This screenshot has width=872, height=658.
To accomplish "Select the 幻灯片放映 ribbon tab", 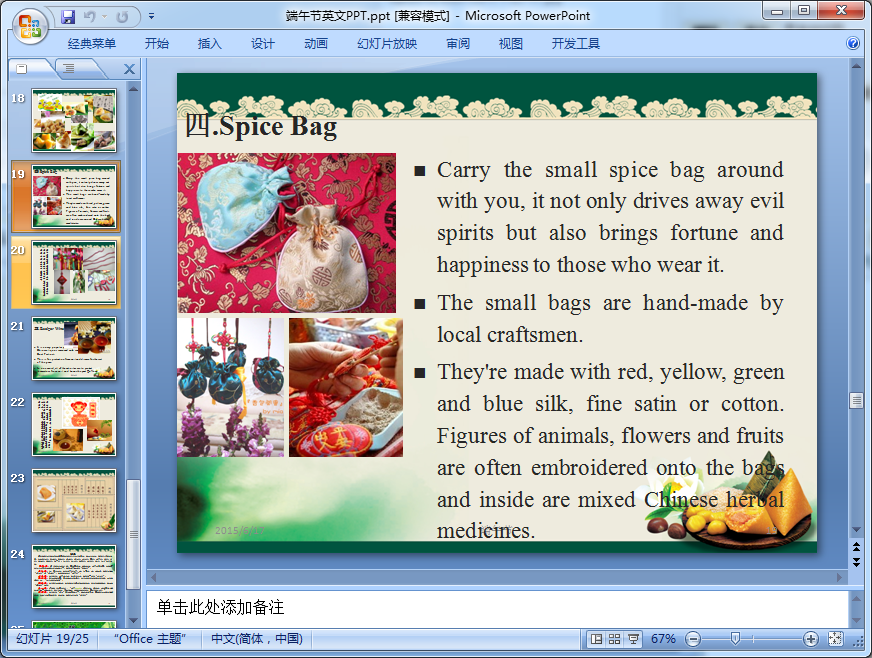I will tap(387, 43).
